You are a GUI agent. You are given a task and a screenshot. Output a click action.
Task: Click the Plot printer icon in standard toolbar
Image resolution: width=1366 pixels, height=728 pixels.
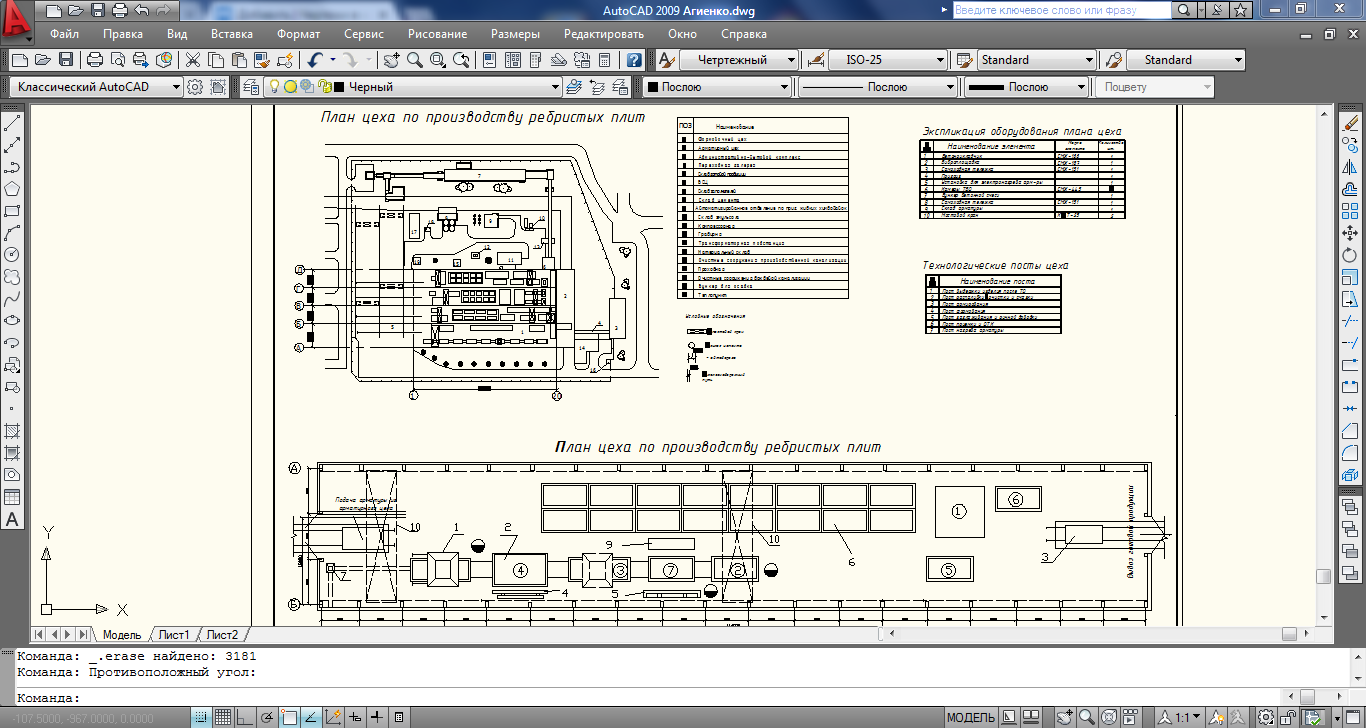95,60
